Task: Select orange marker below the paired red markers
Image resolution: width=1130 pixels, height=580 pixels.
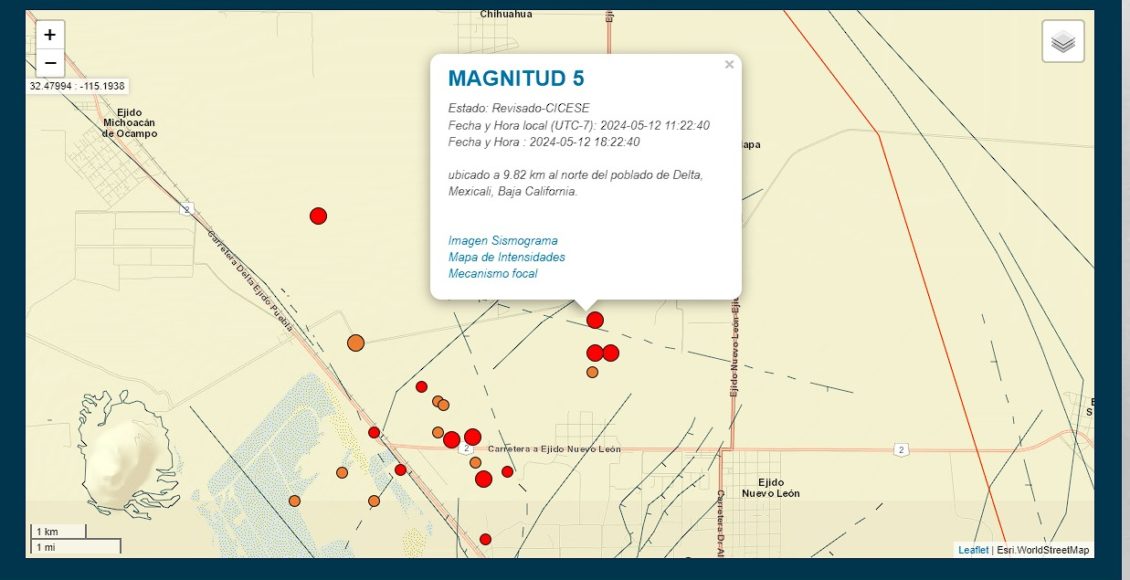Action: point(592,372)
